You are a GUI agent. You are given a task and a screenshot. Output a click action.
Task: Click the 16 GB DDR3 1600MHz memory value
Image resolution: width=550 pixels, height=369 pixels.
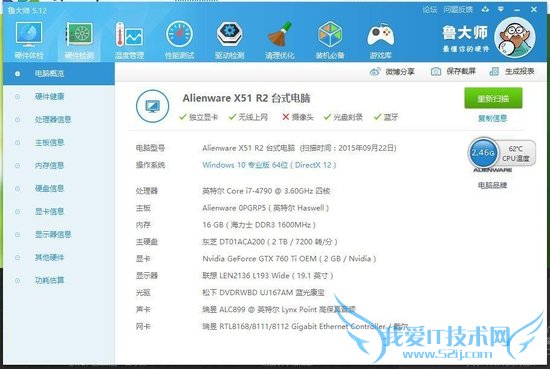259,225
